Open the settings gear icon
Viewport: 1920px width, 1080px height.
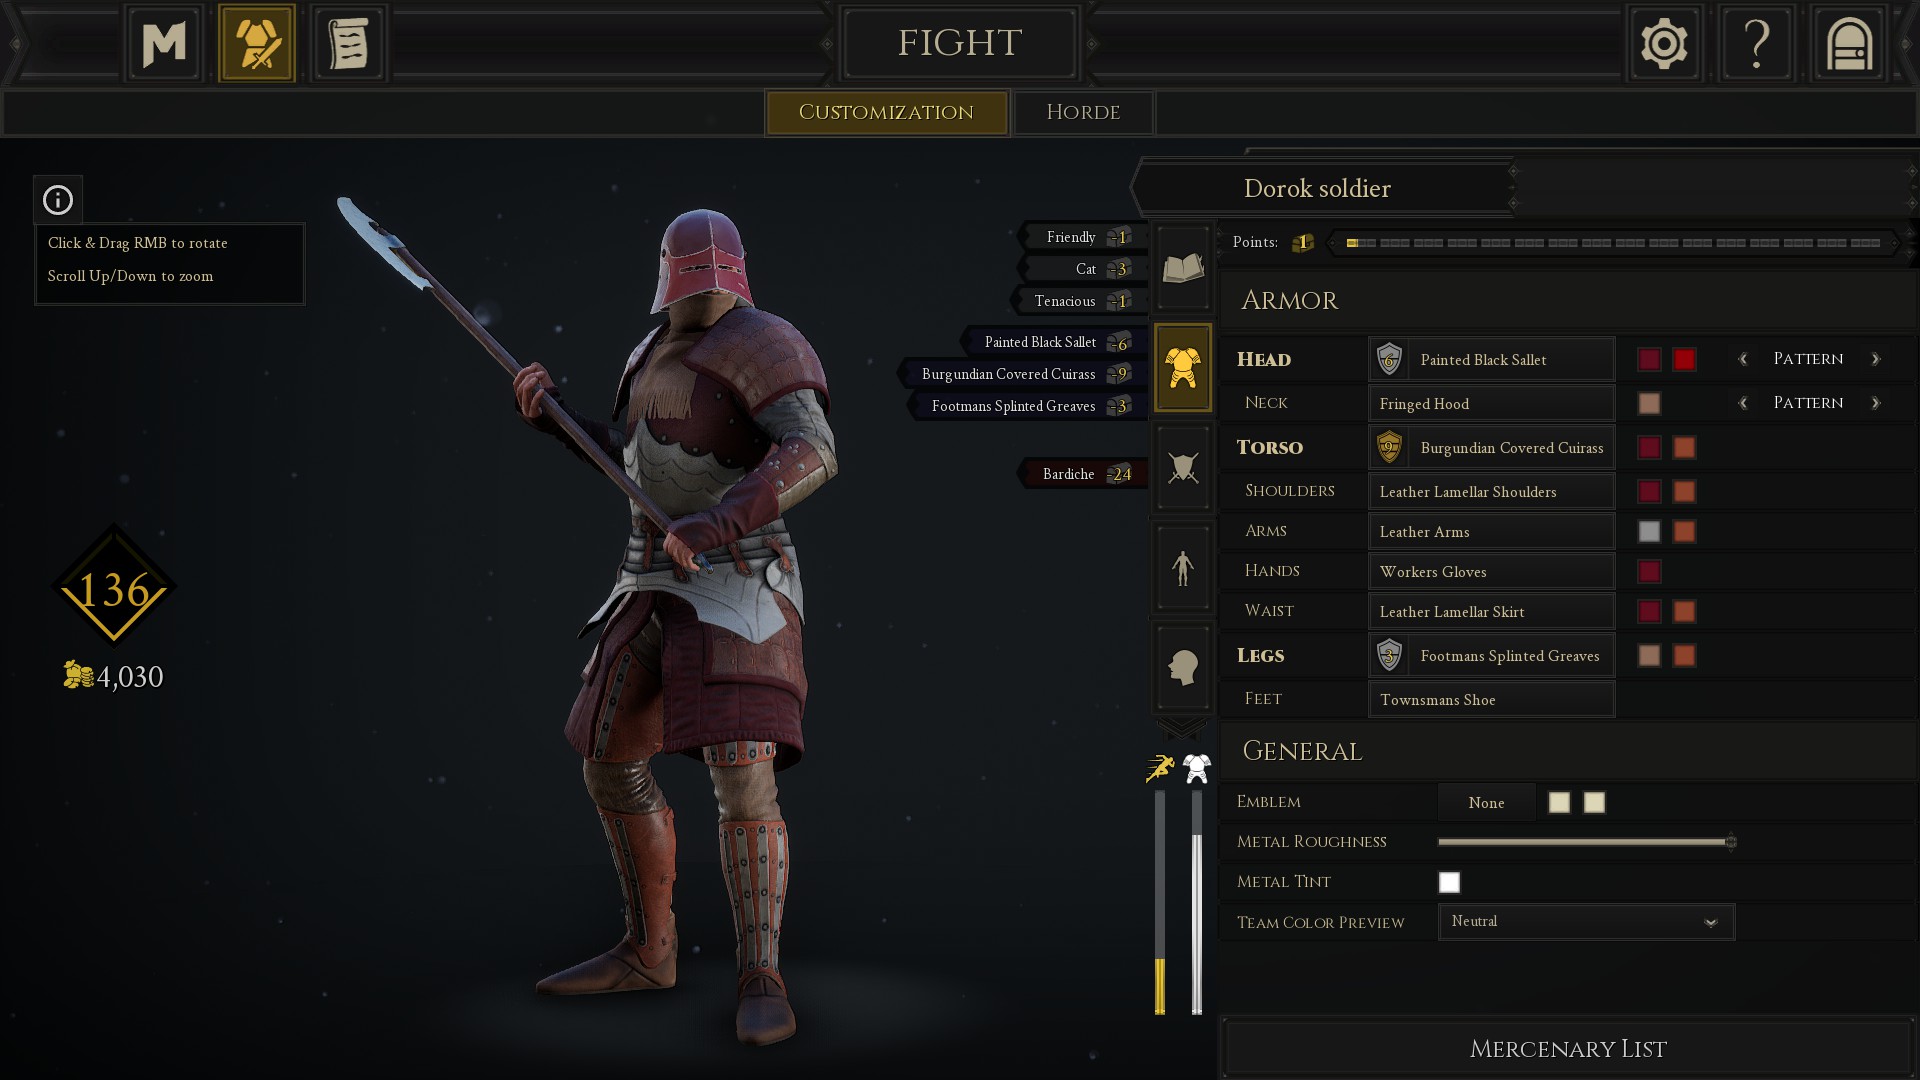[x=1664, y=44]
